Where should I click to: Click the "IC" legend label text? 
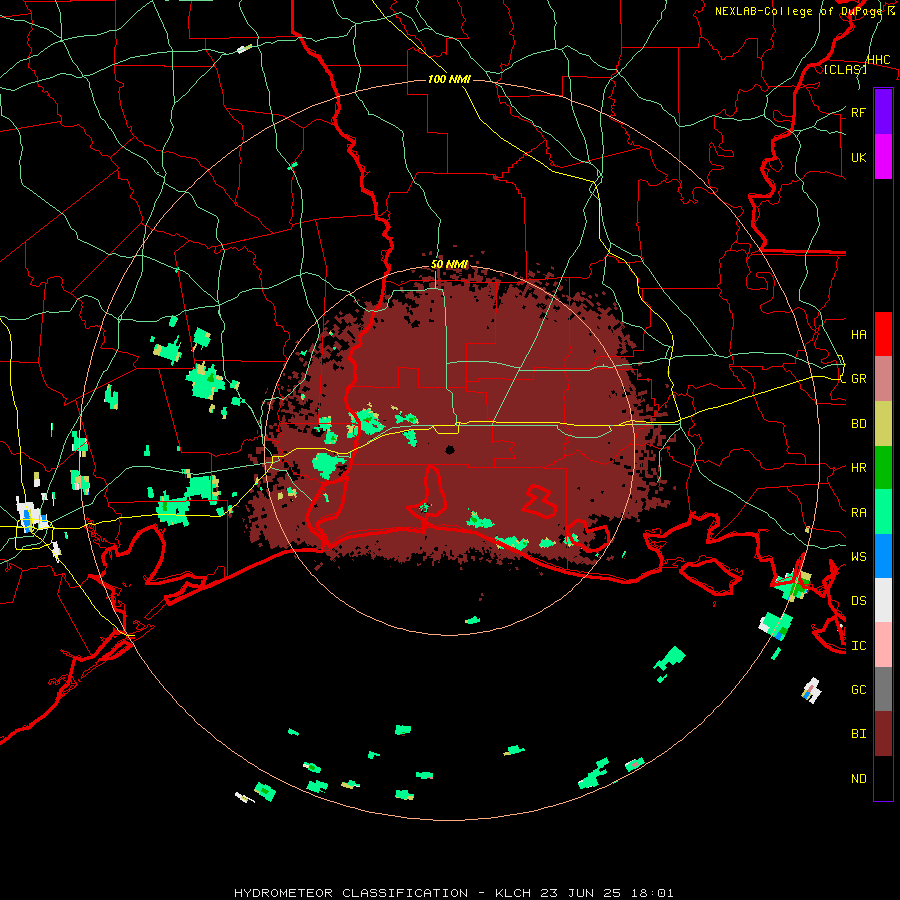[858, 645]
